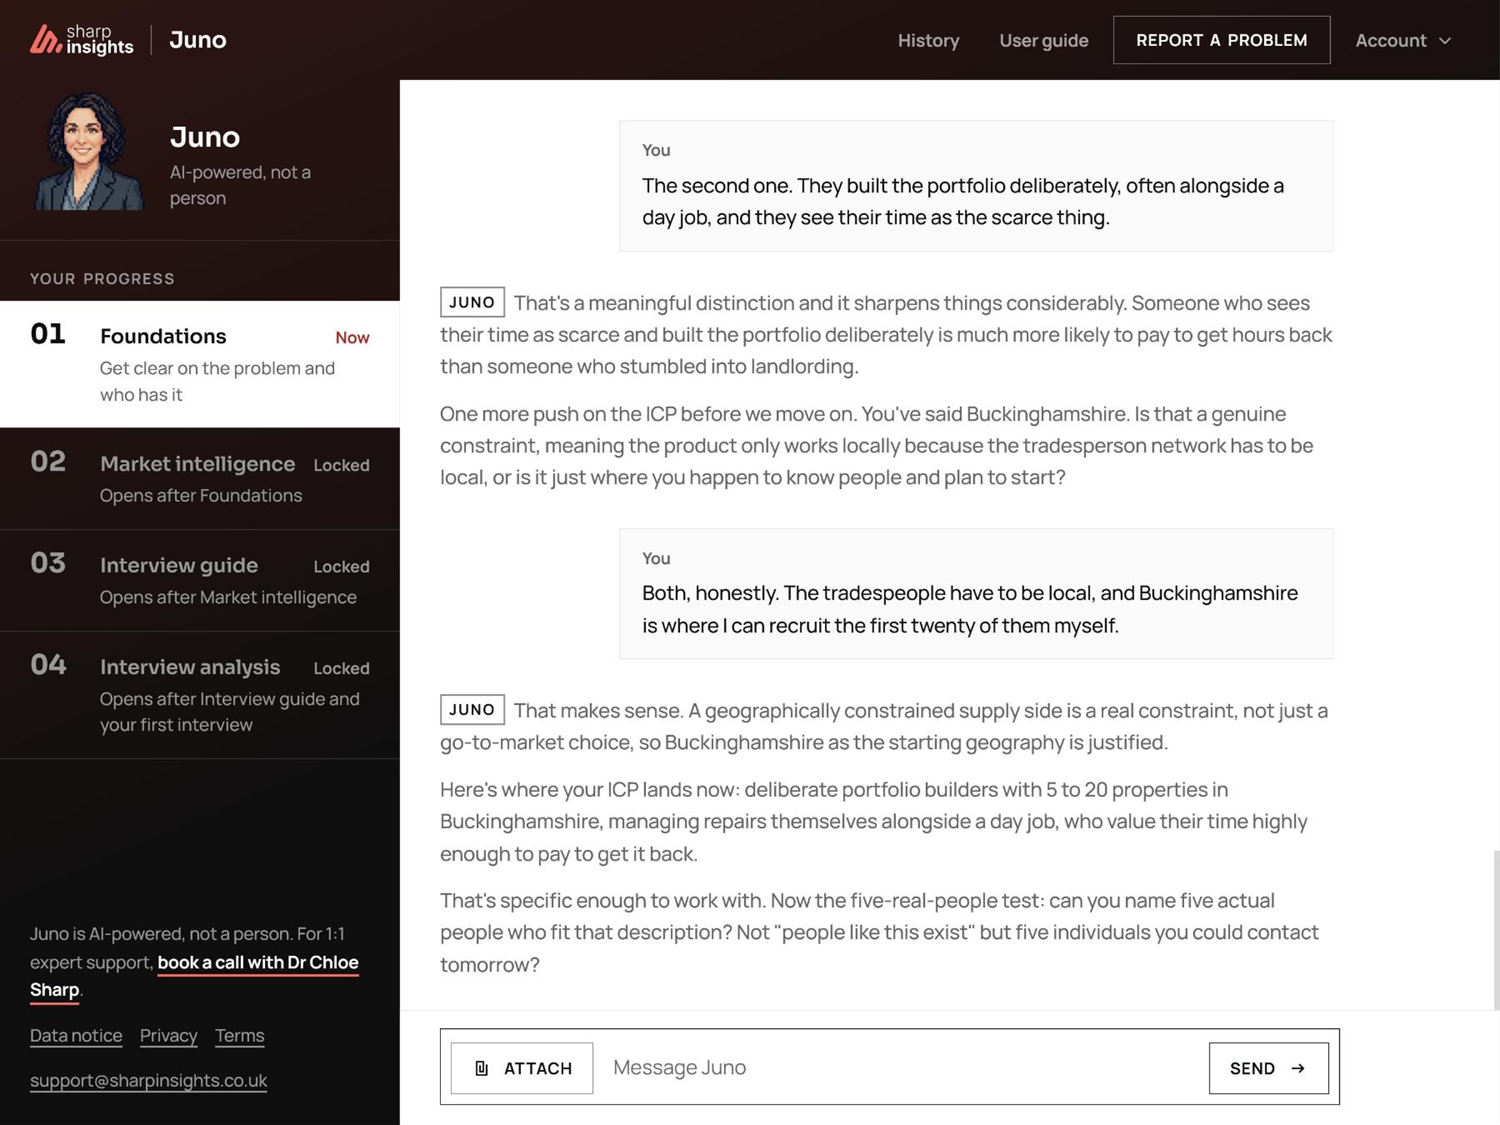Click 'Locked' label beside Interview guide

point(342,567)
